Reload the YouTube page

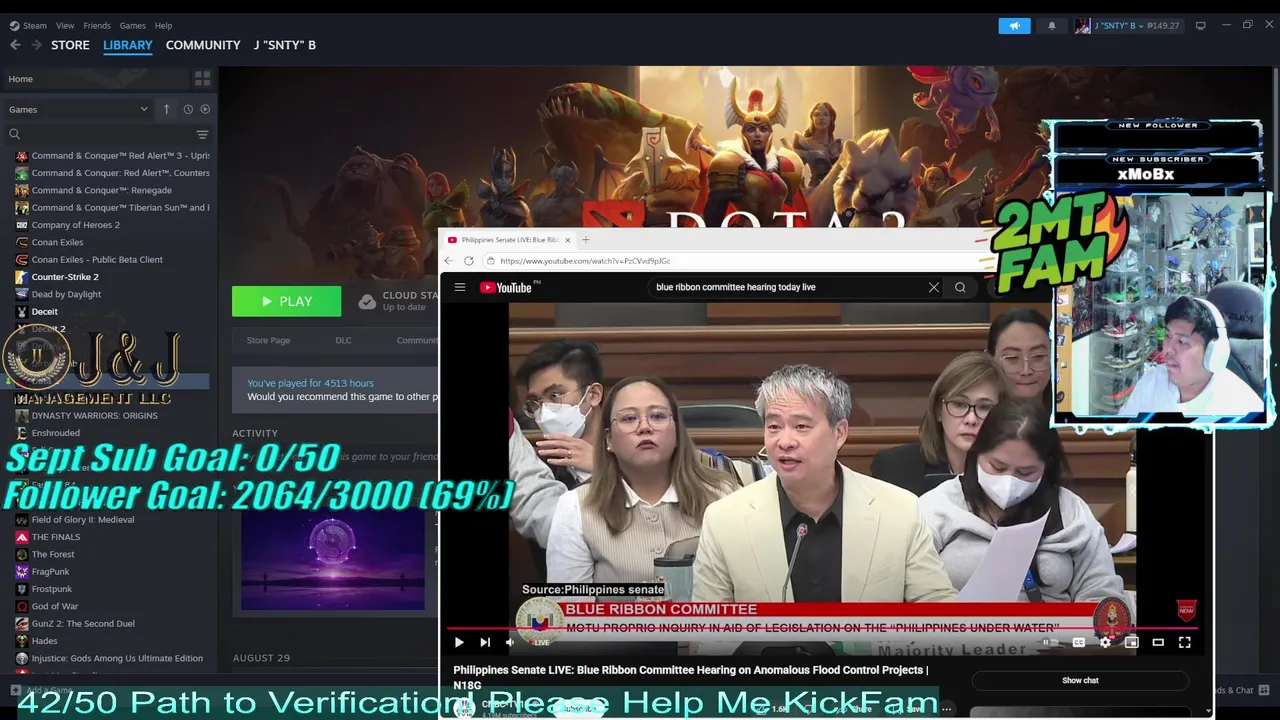(x=468, y=261)
